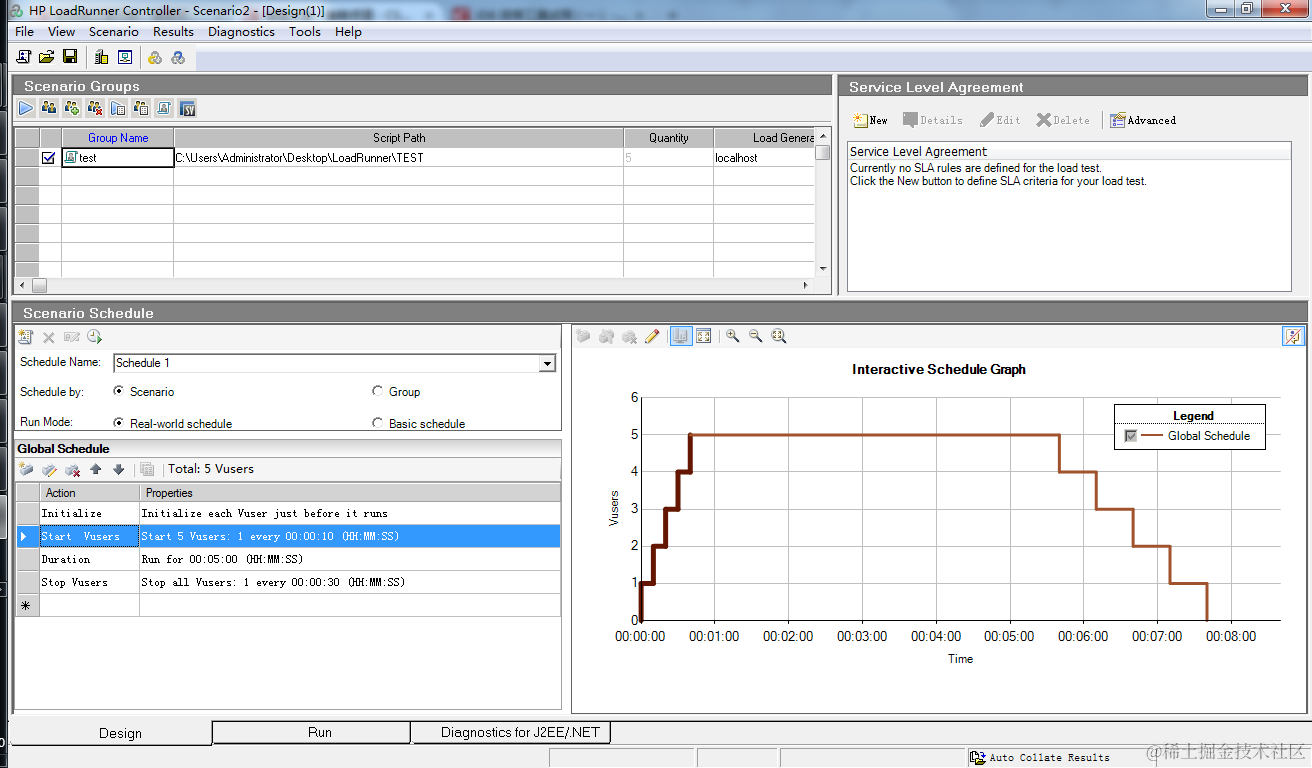Toggle Global Schedule checkbox in the legend
The width and height of the screenshot is (1312, 768).
pos(1131,436)
